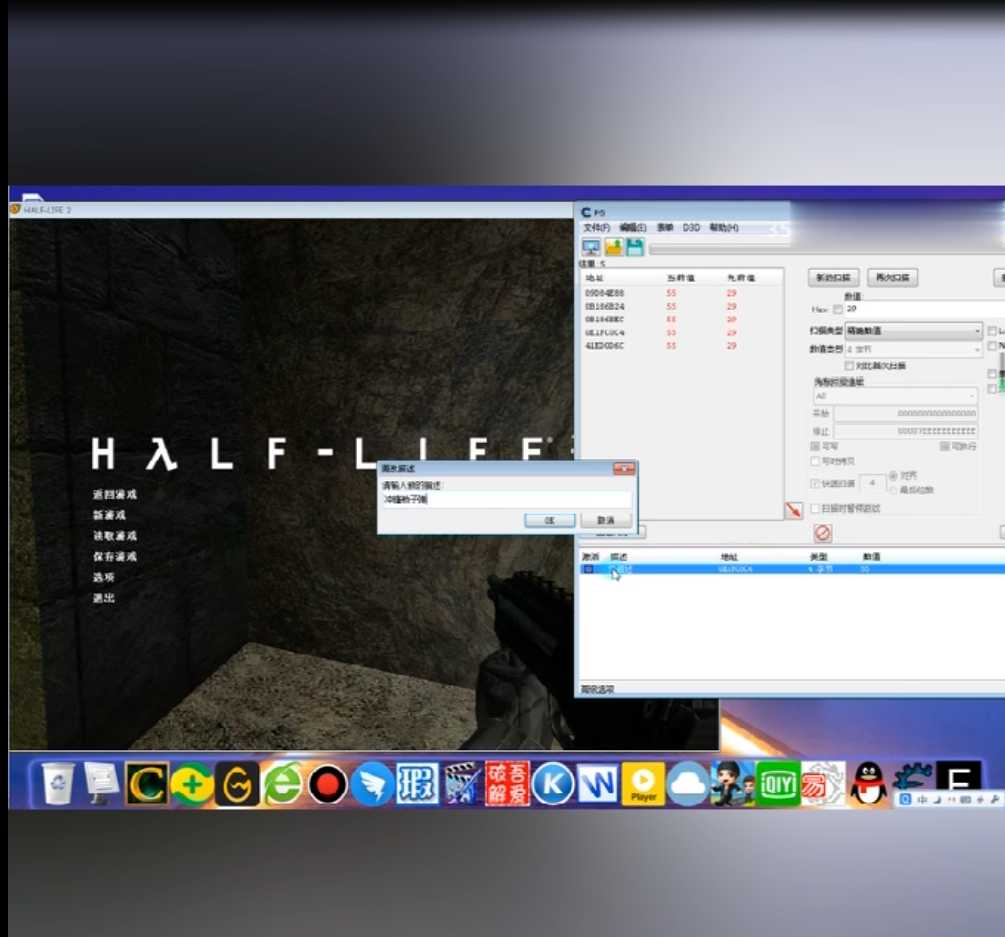Image resolution: width=1005 pixels, height=937 pixels.
Task: Expand the value type dropdown
Action: [x=913, y=349]
